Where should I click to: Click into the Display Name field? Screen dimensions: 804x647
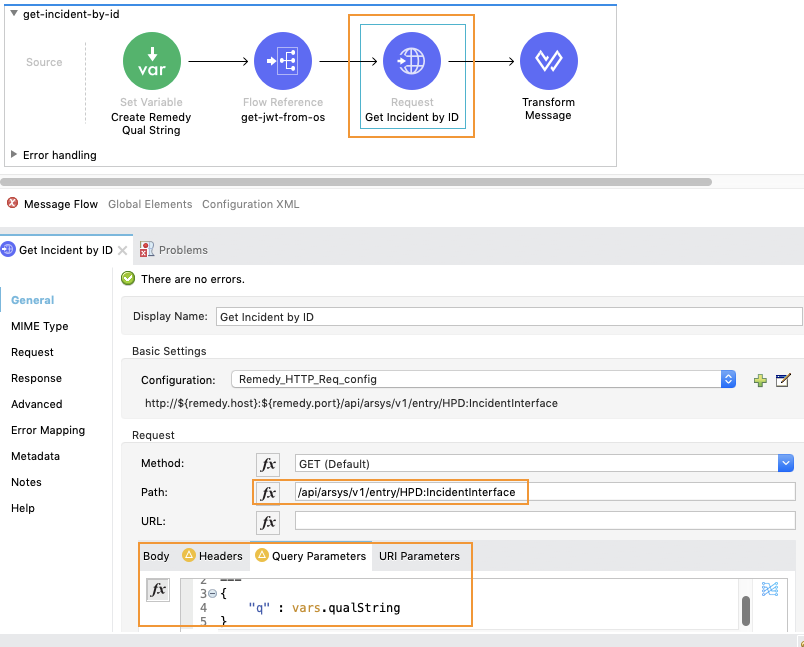(x=509, y=317)
